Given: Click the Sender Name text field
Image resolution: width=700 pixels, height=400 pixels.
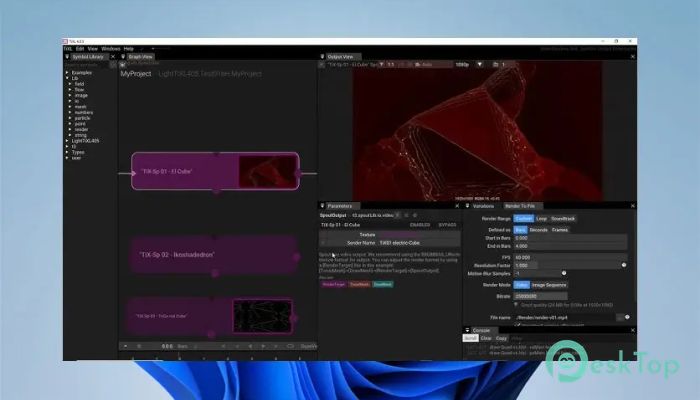Looking at the screenshot, I should pos(419,243).
